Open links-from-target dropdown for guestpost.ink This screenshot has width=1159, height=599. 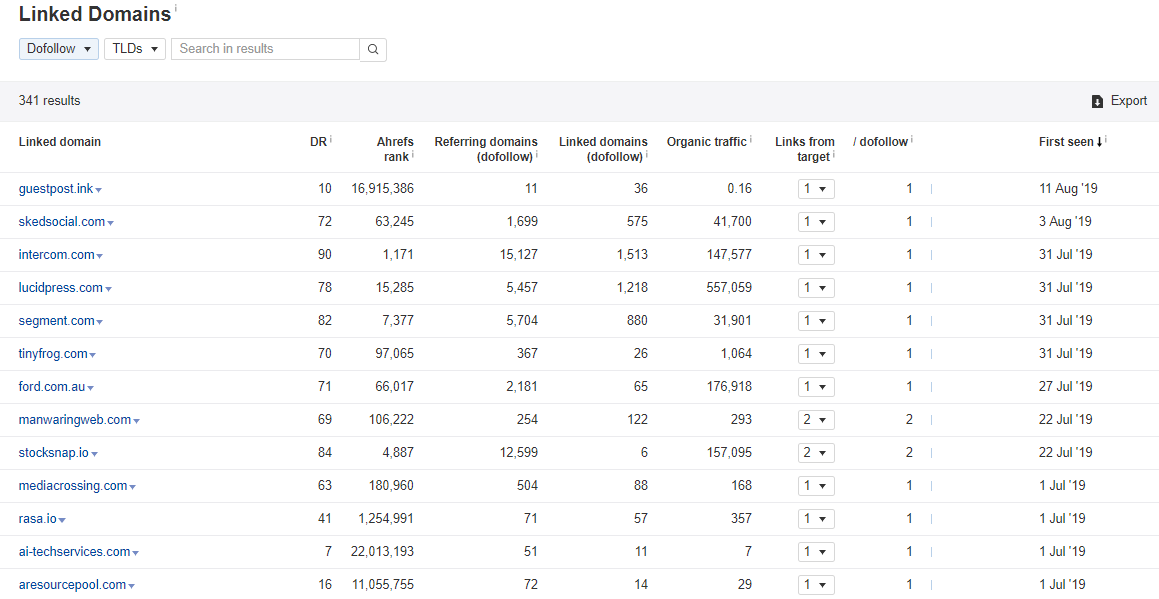[816, 189]
